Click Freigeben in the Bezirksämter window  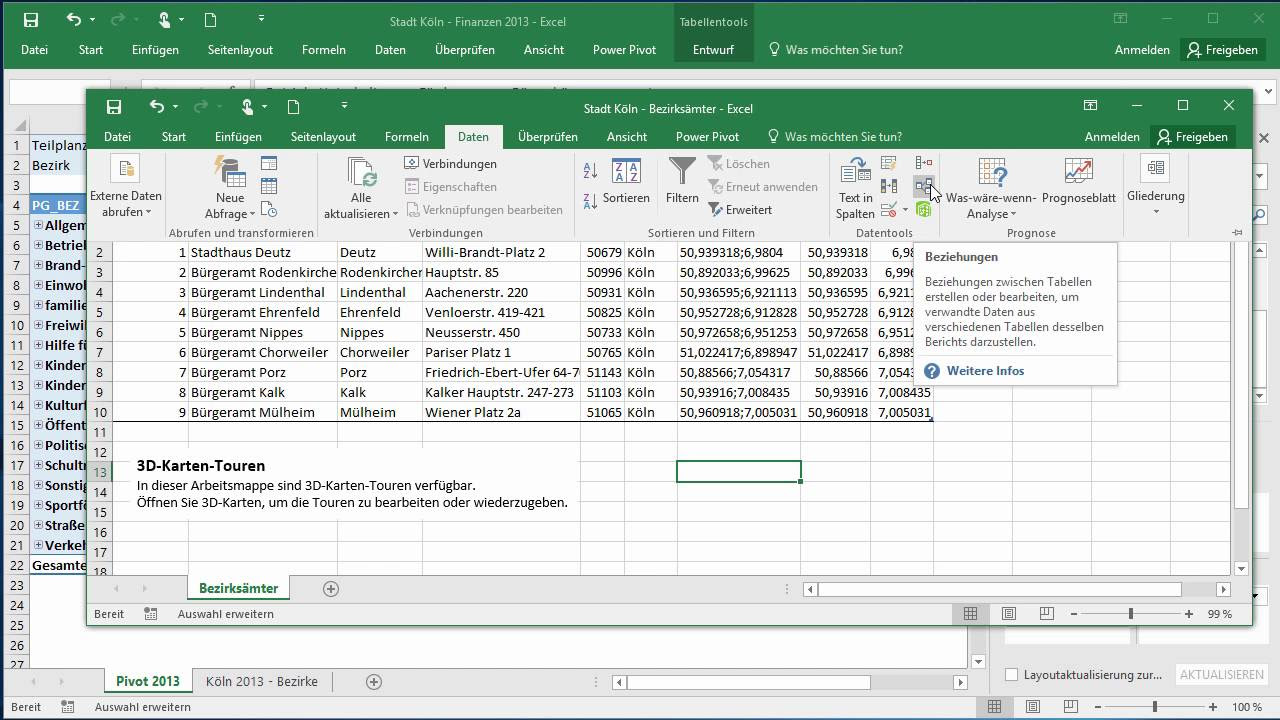click(x=1193, y=137)
